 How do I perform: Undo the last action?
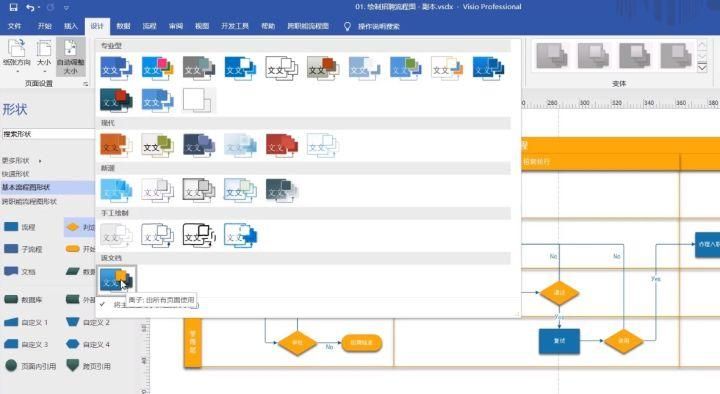[x=30, y=7]
